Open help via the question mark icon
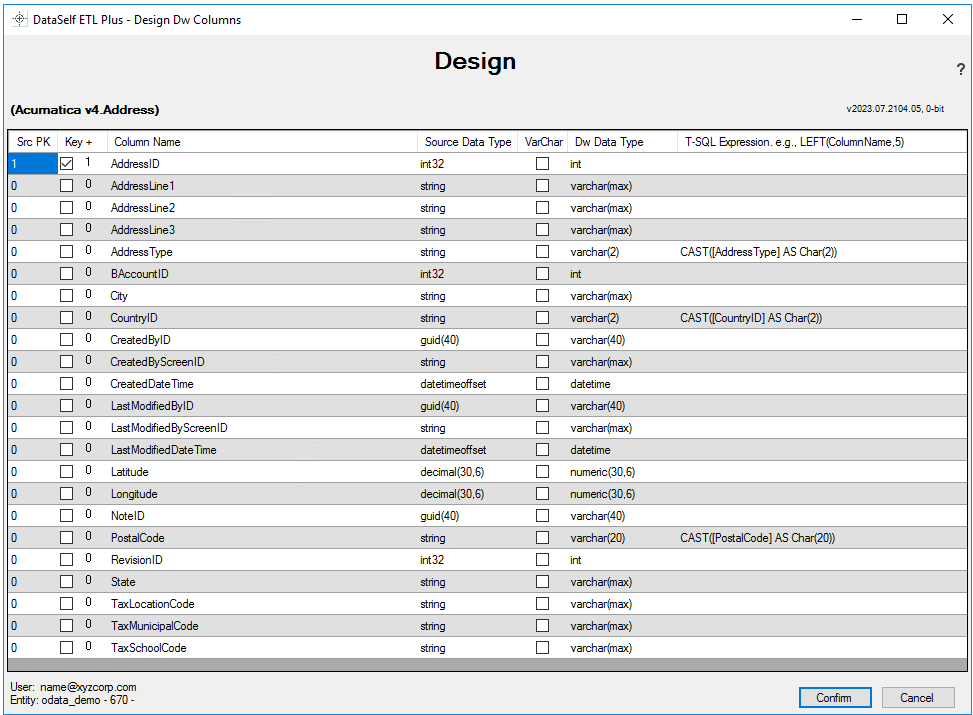Image resolution: width=973 pixels, height=715 pixels. click(960, 69)
